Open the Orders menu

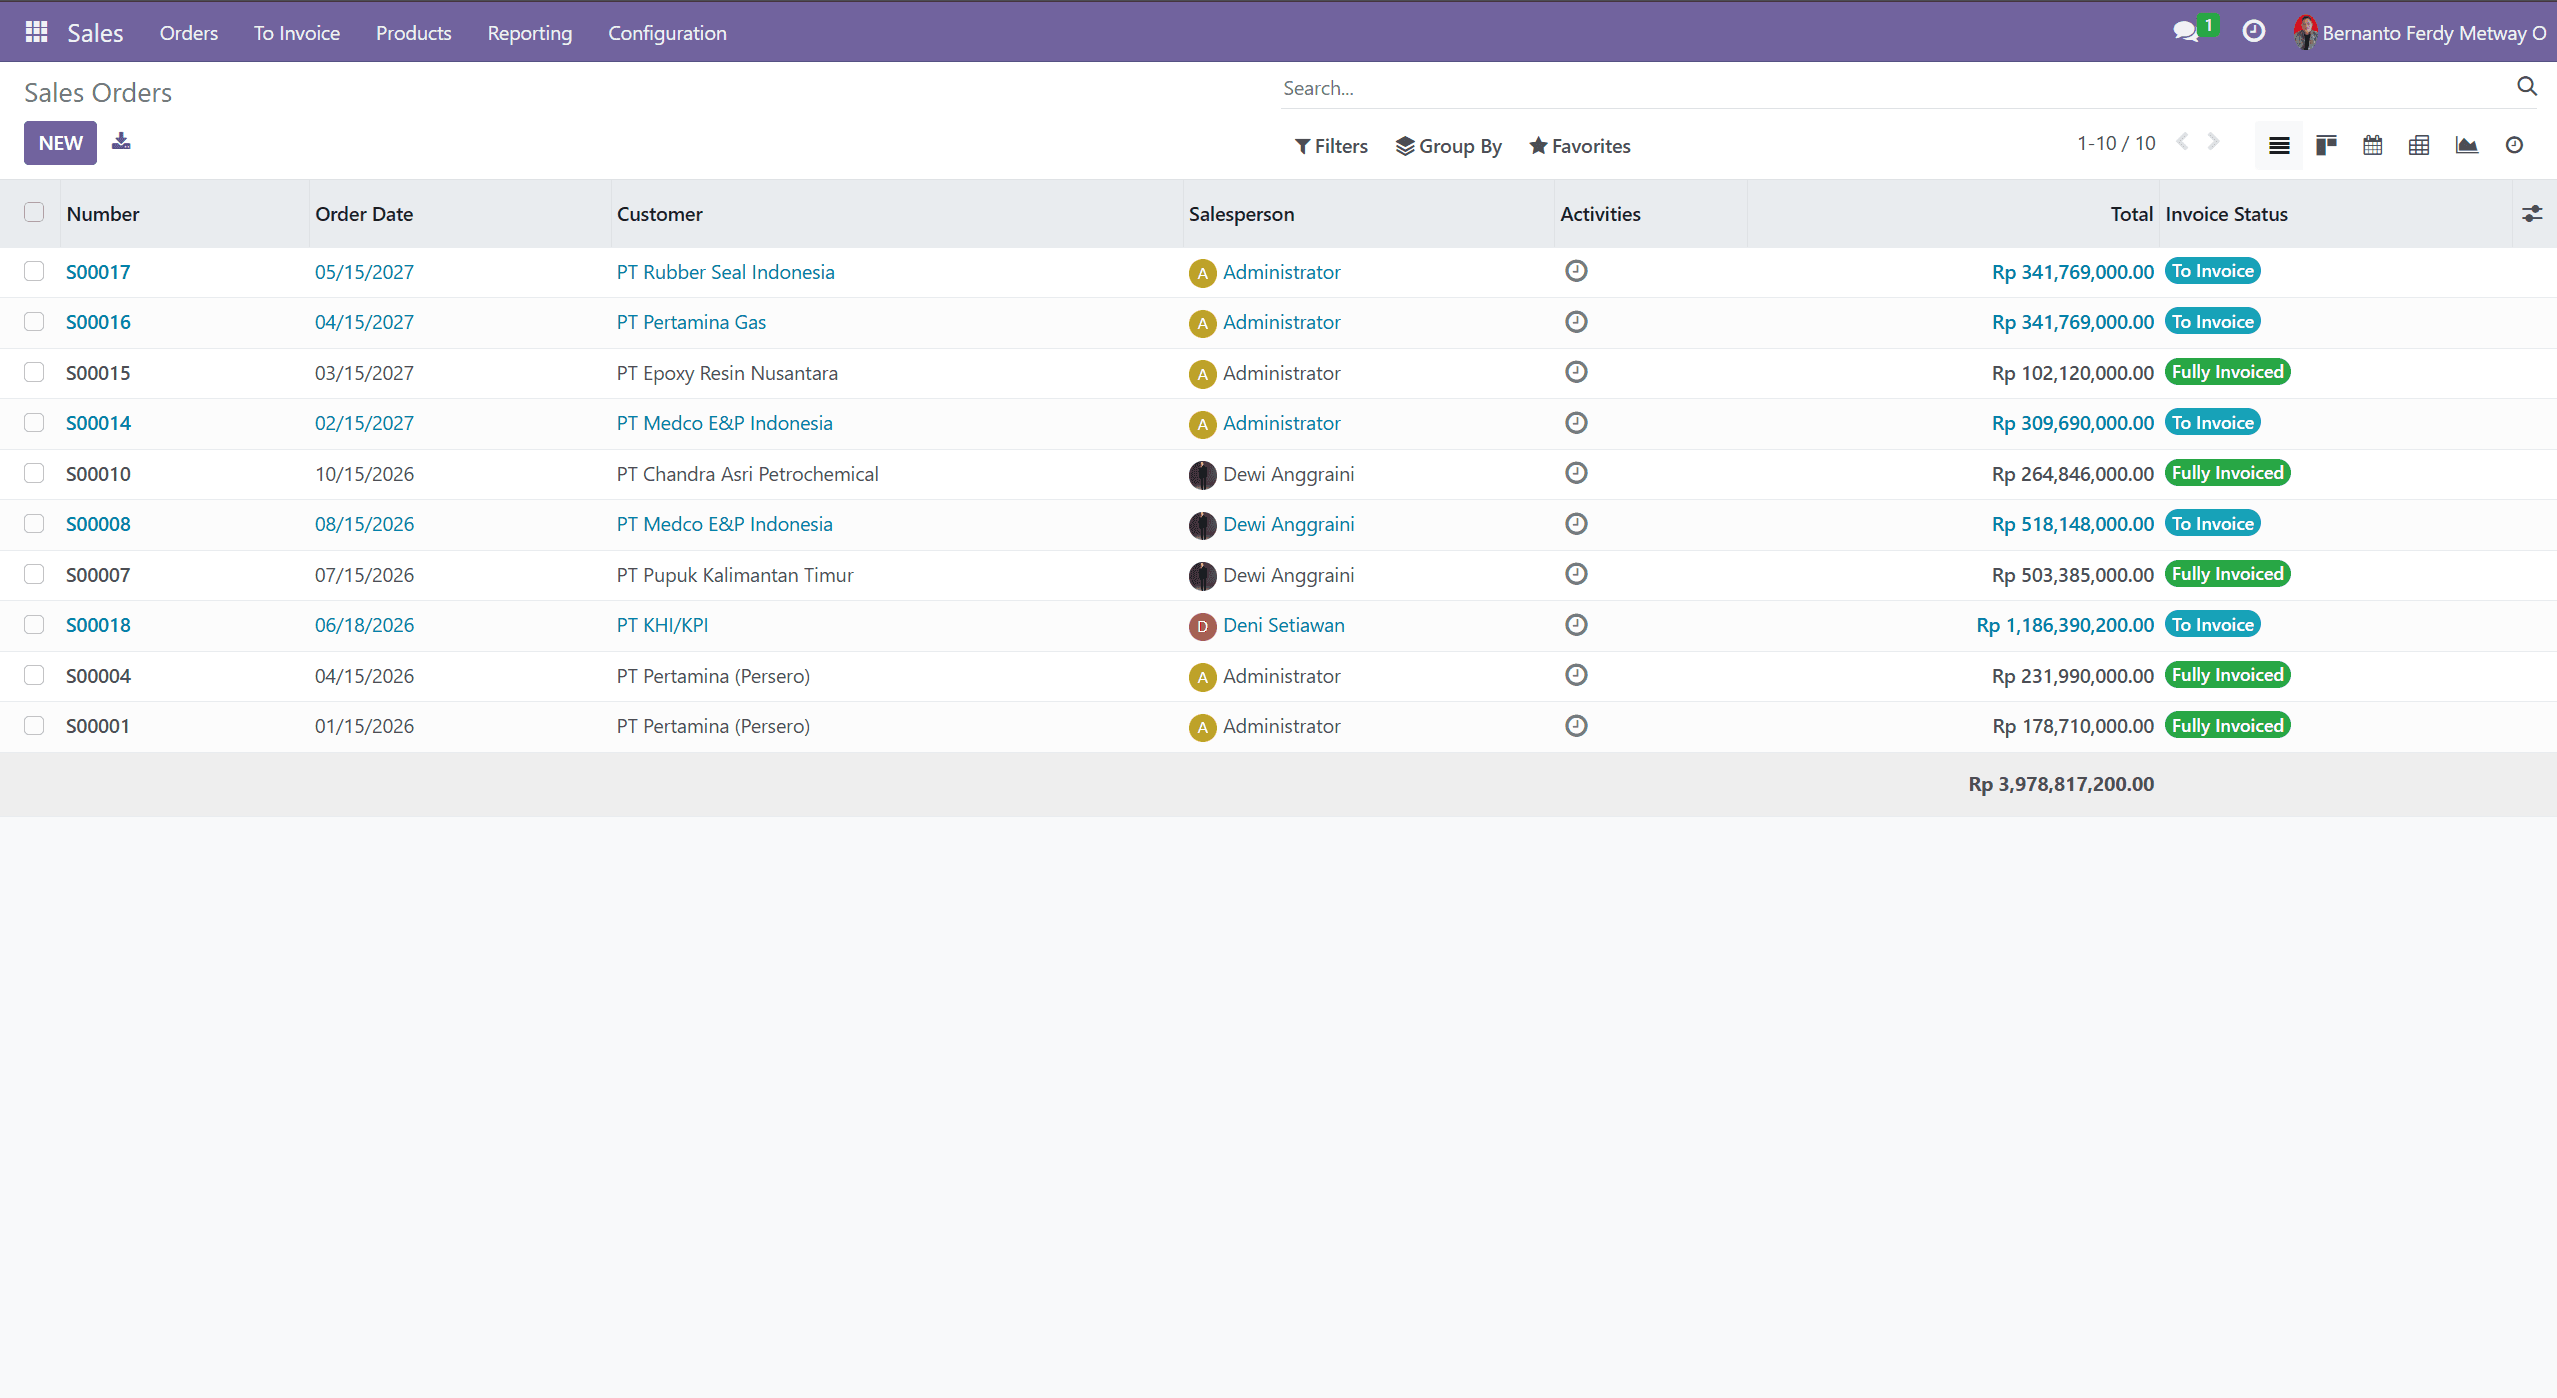coord(188,32)
